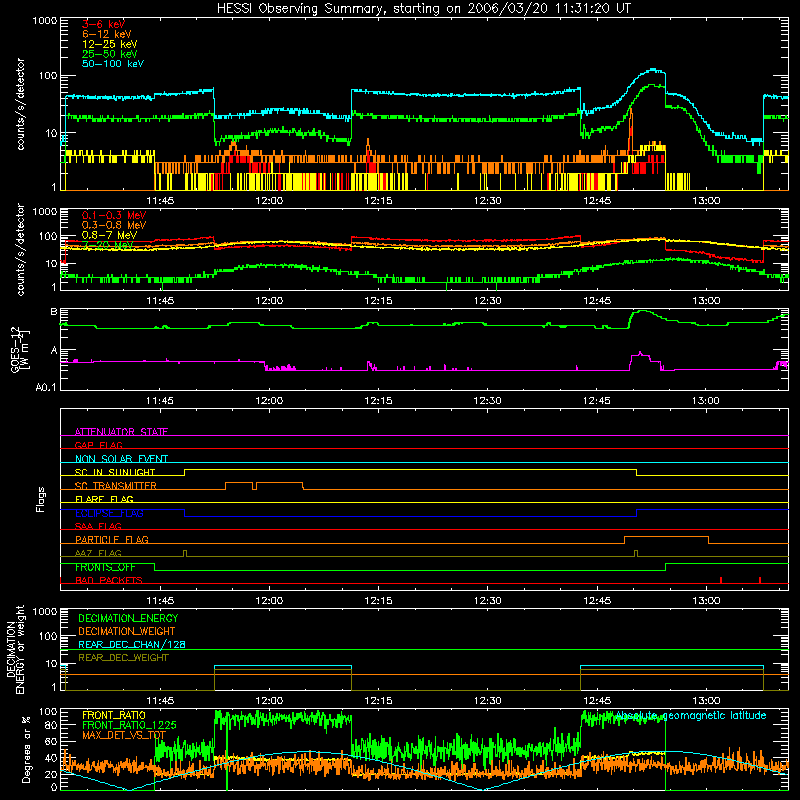
Task: Select the 1000 tick on keV panel axis
Action: click(x=44, y=21)
